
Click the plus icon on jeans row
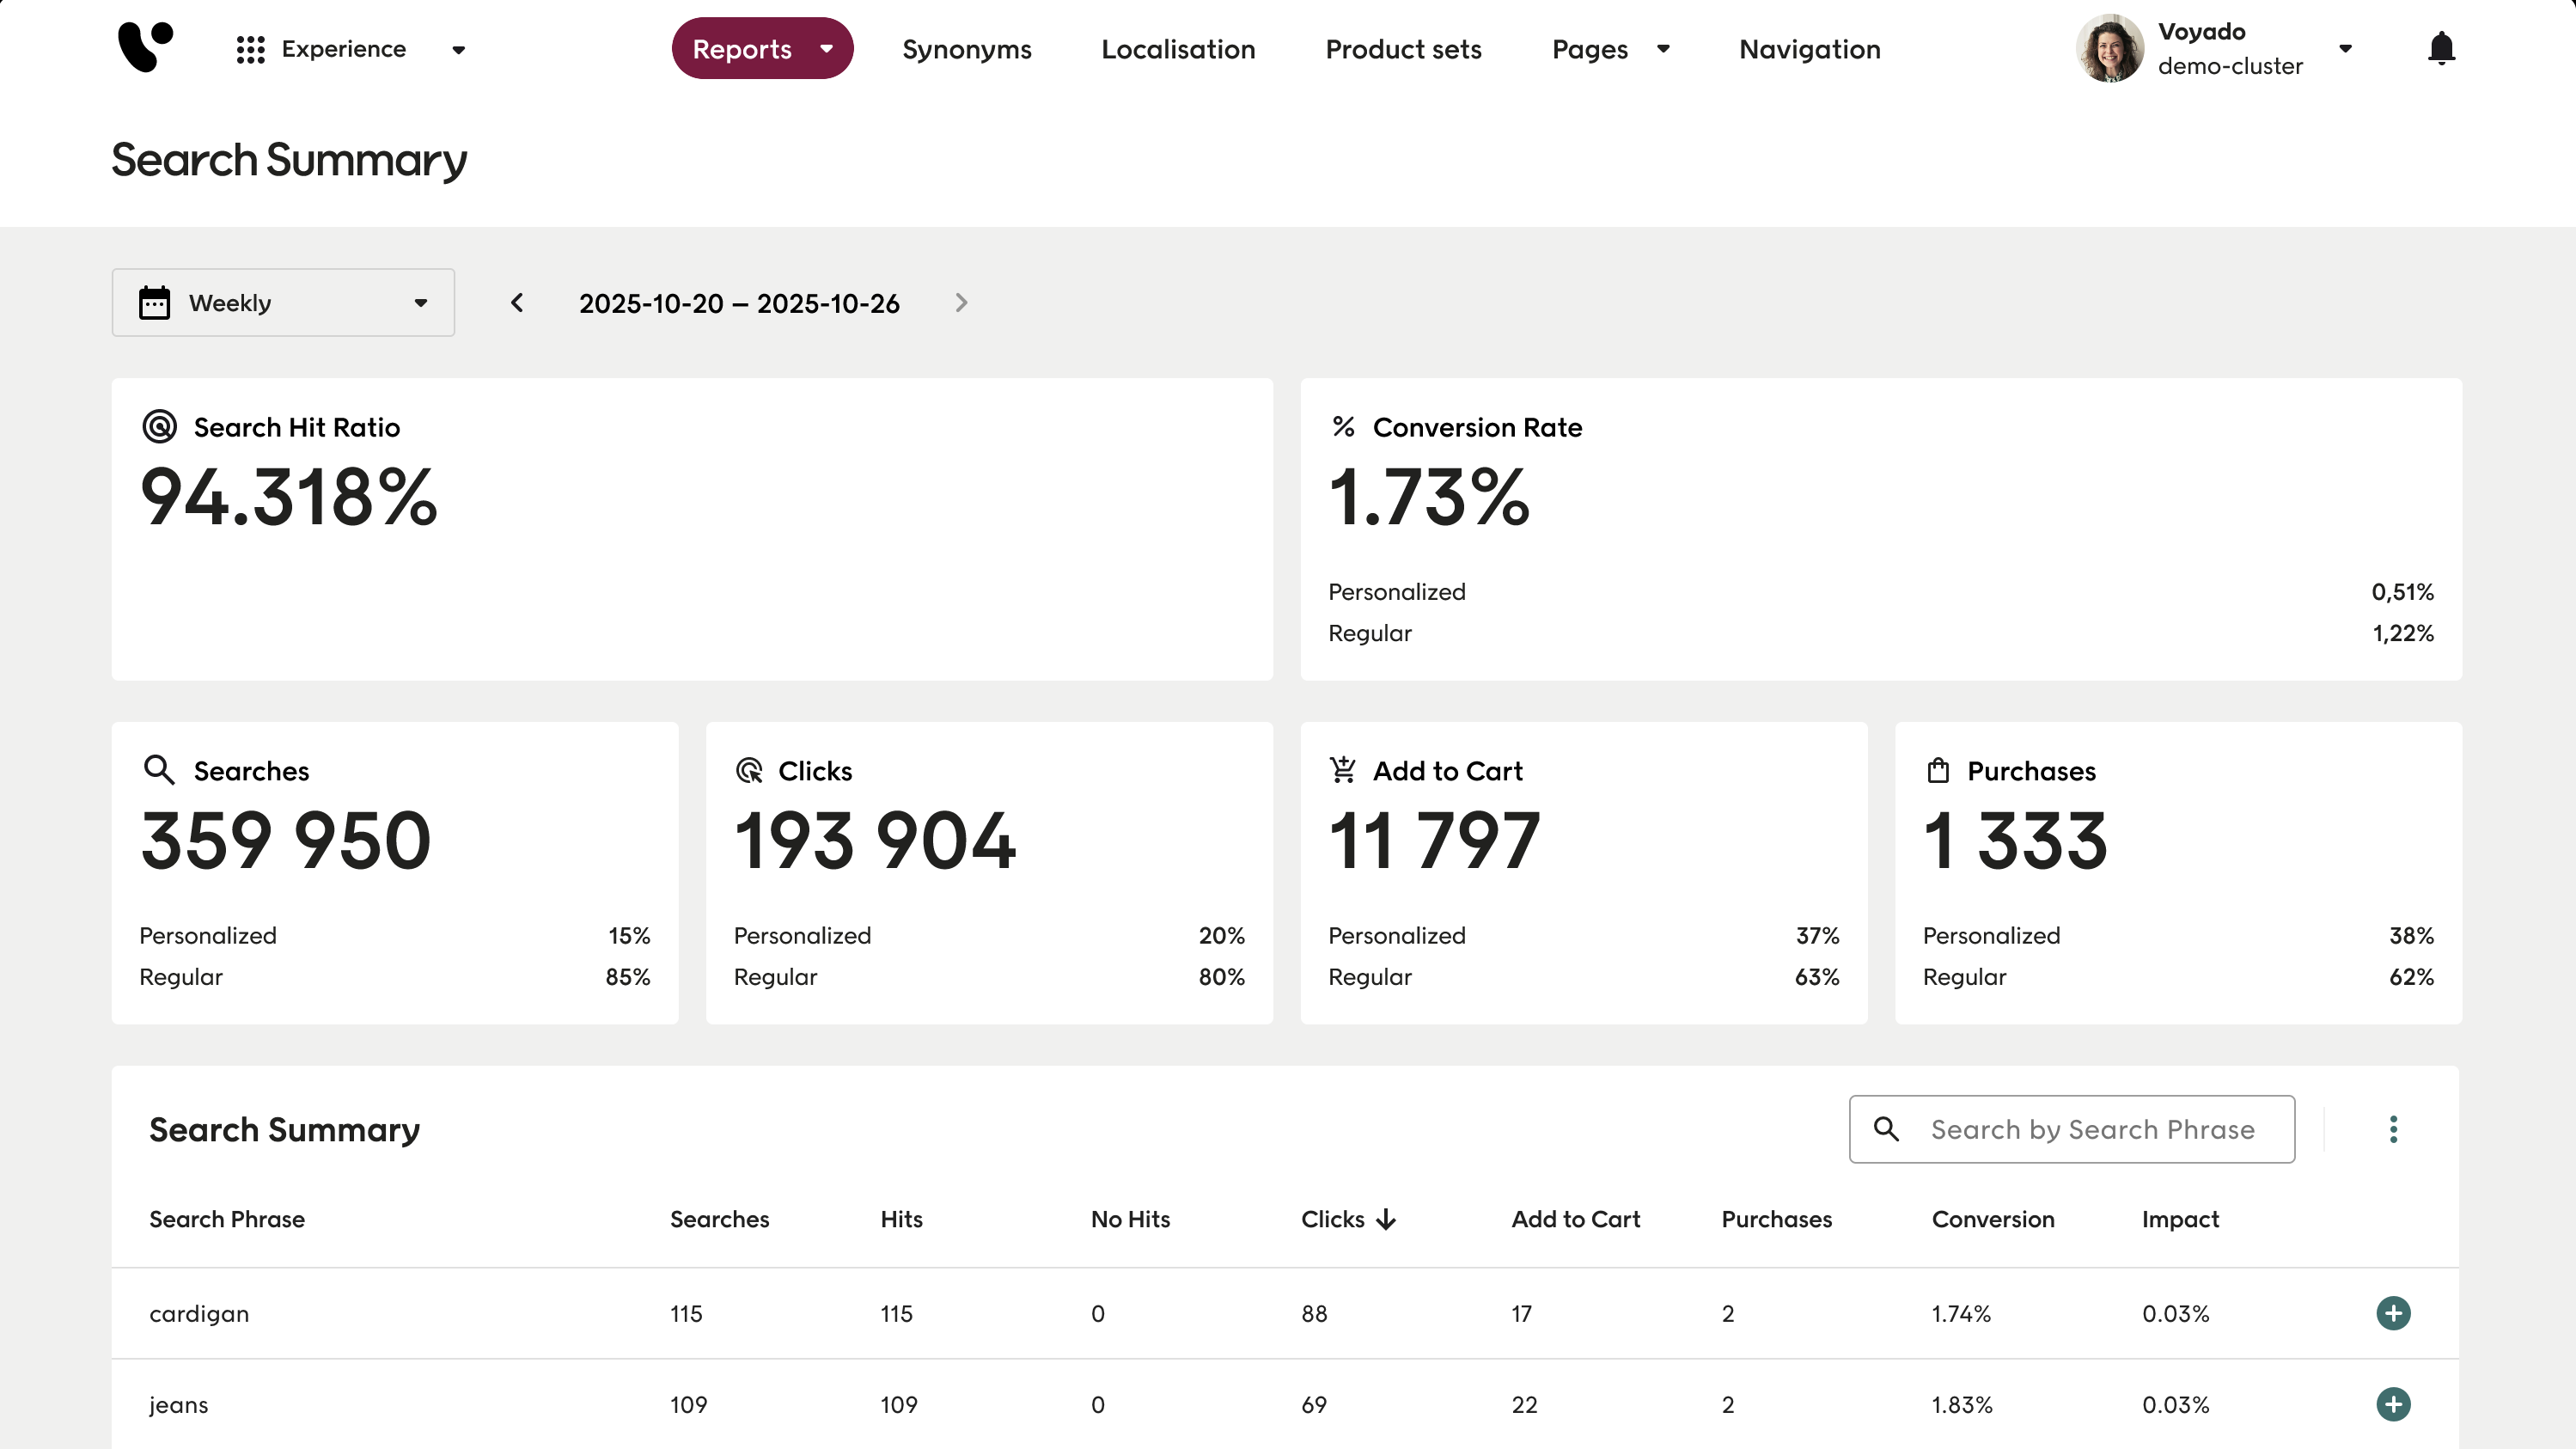(x=2393, y=1404)
